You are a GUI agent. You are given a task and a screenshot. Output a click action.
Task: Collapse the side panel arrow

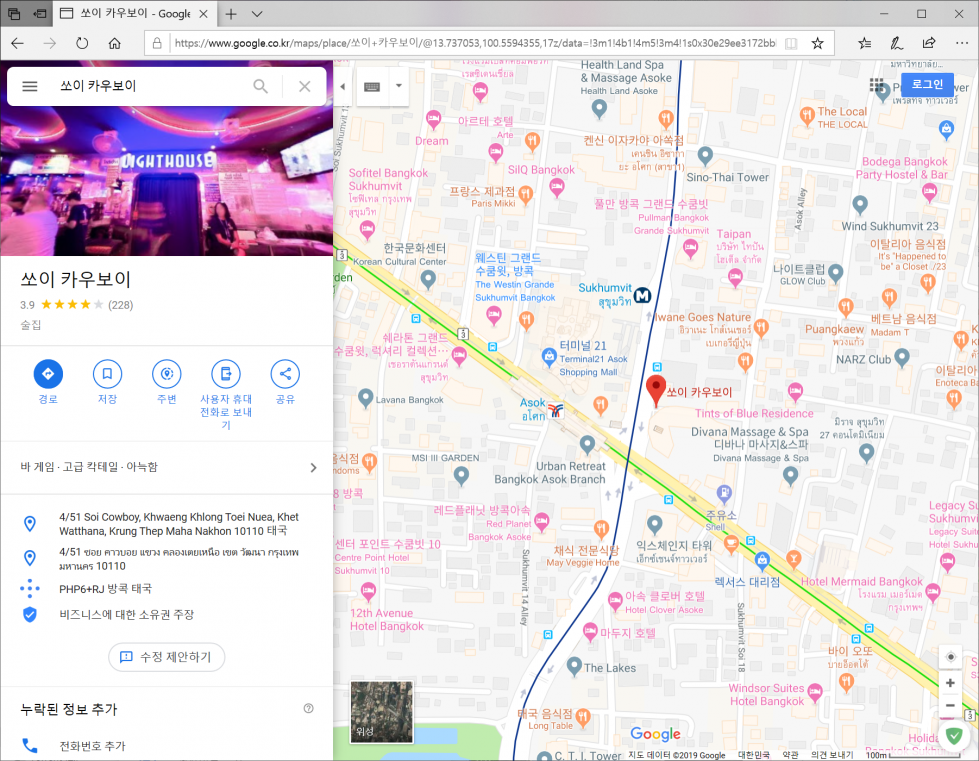coord(342,86)
